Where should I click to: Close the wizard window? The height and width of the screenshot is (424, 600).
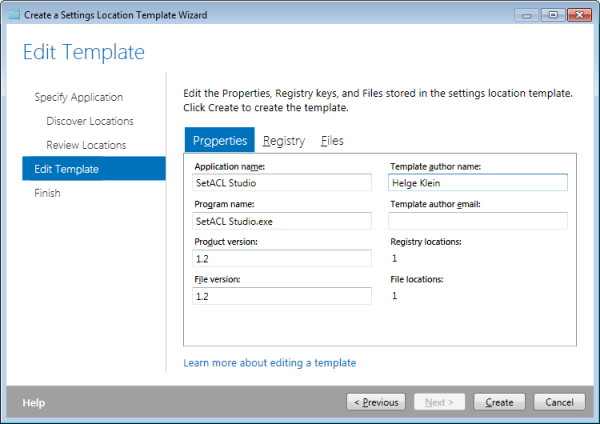pos(580,15)
